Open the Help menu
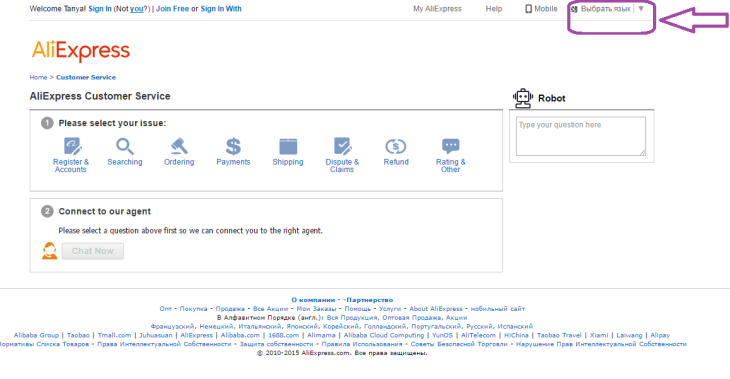 493,9
